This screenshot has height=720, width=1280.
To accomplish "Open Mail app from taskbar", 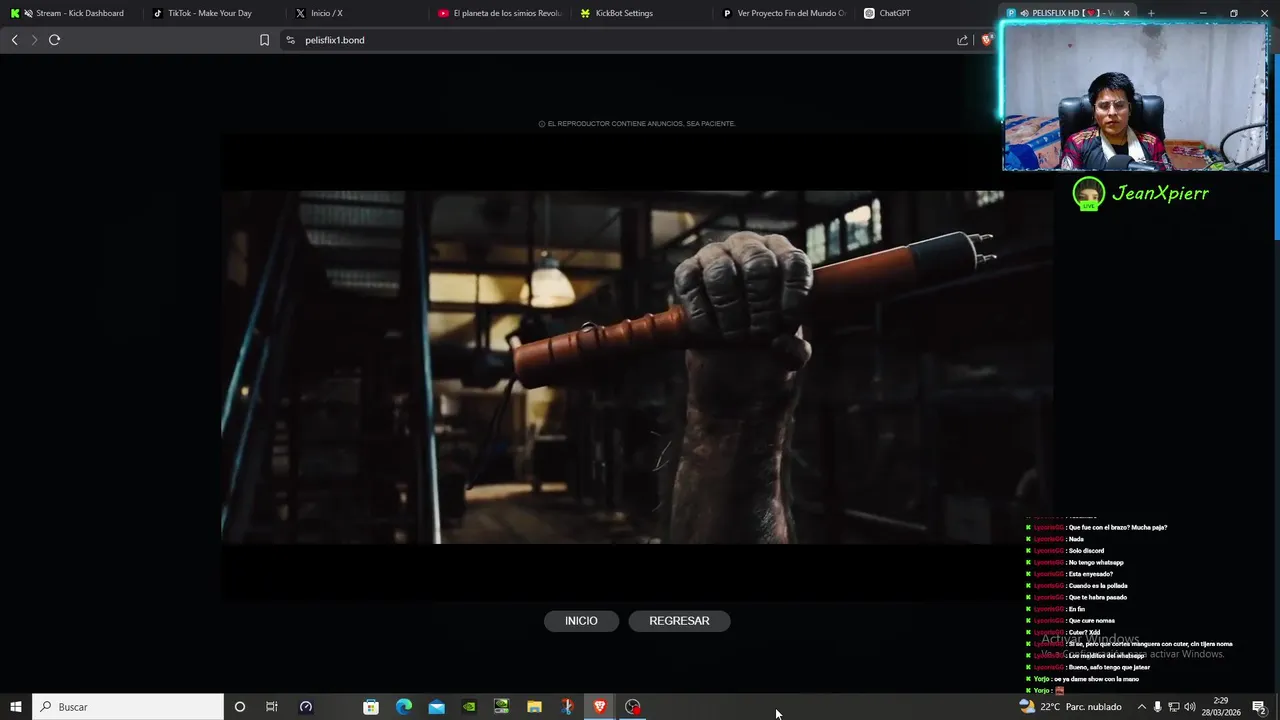I will point(437,707).
